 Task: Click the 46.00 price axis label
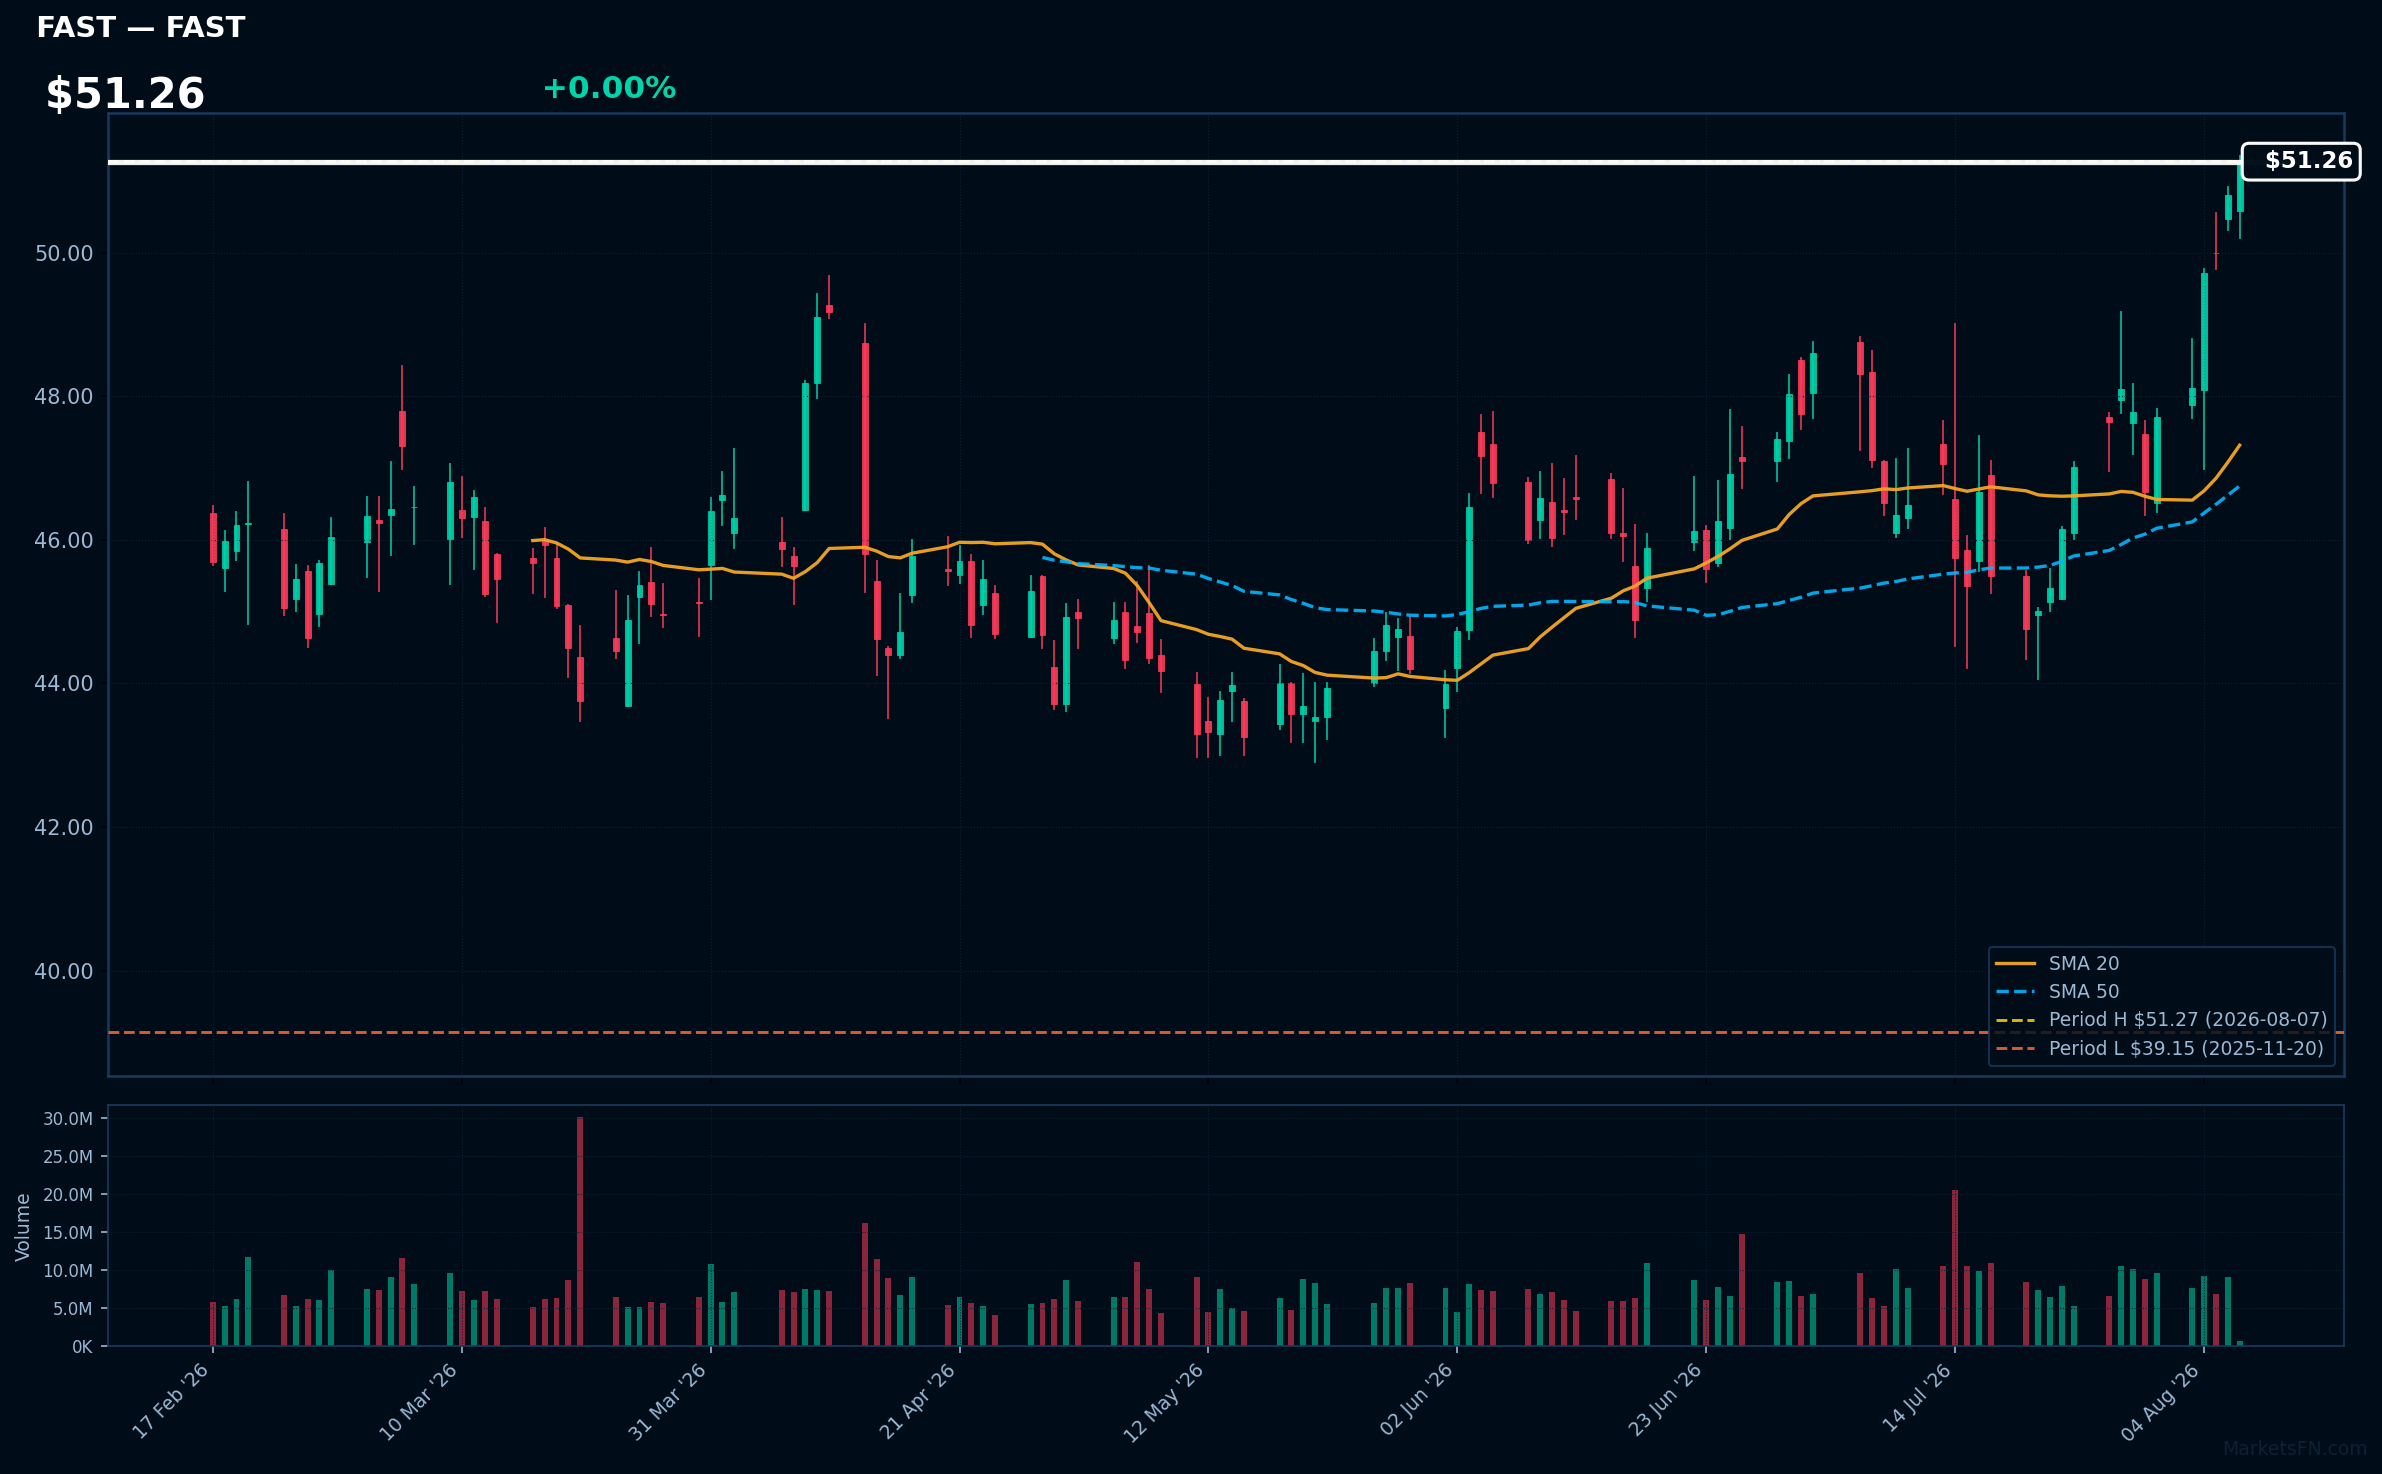[x=64, y=541]
